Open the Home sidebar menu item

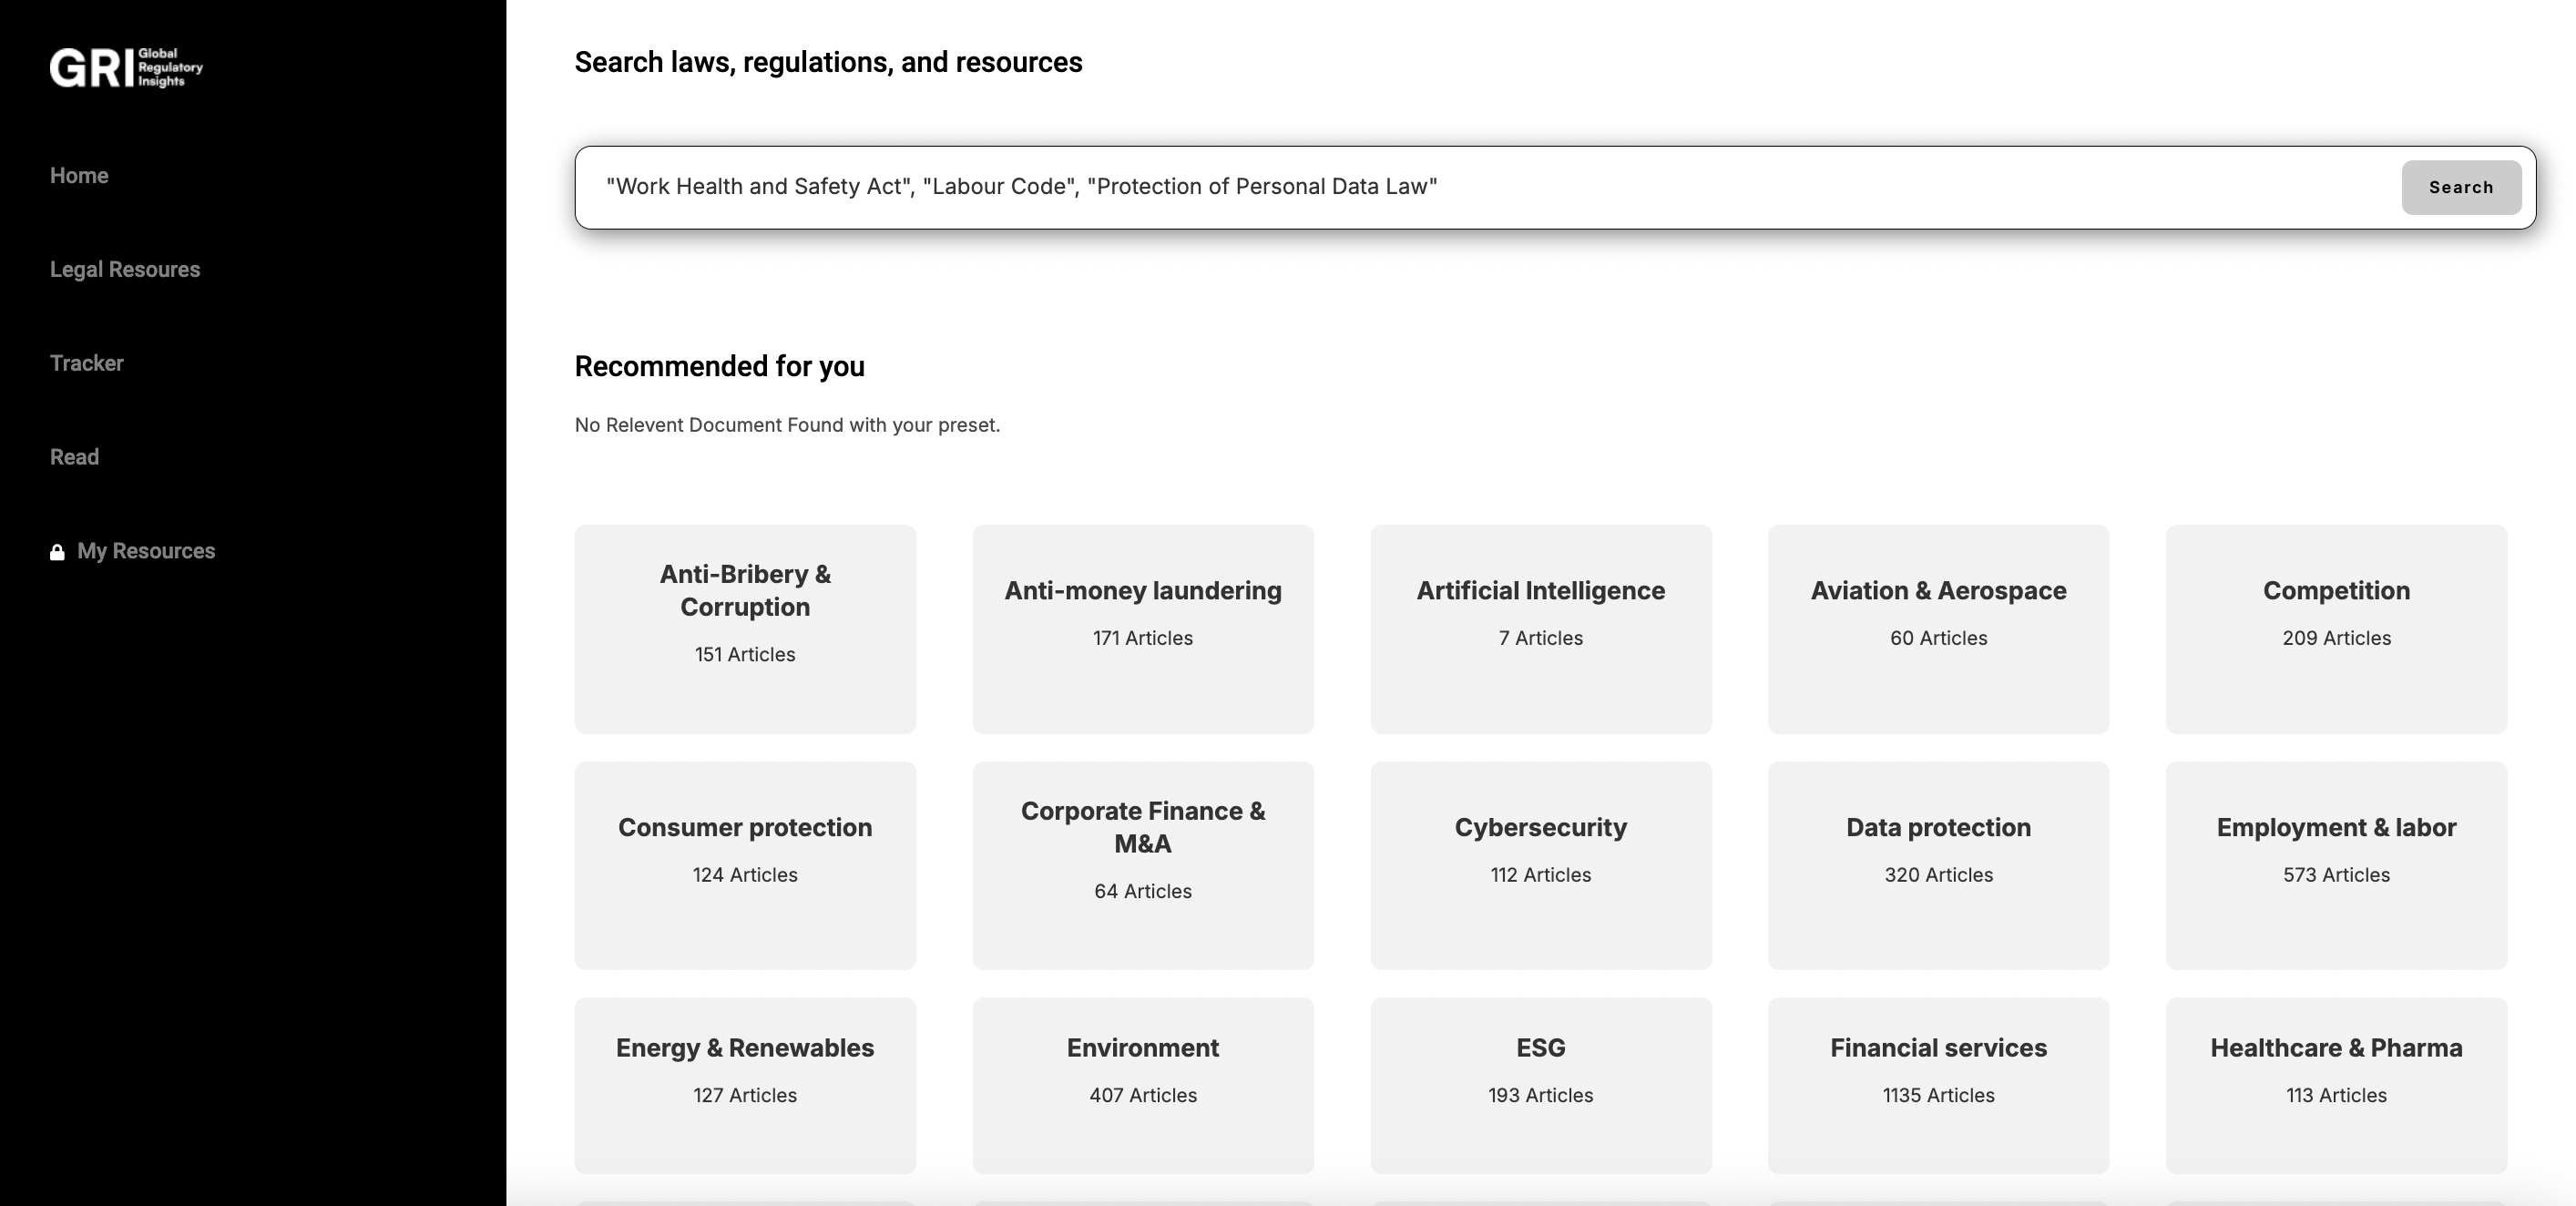click(79, 176)
